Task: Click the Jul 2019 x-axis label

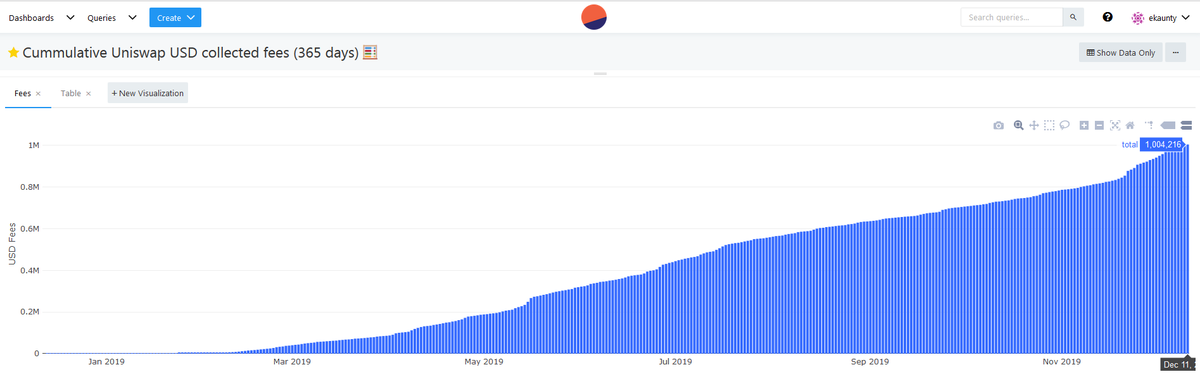Action: coord(676,362)
